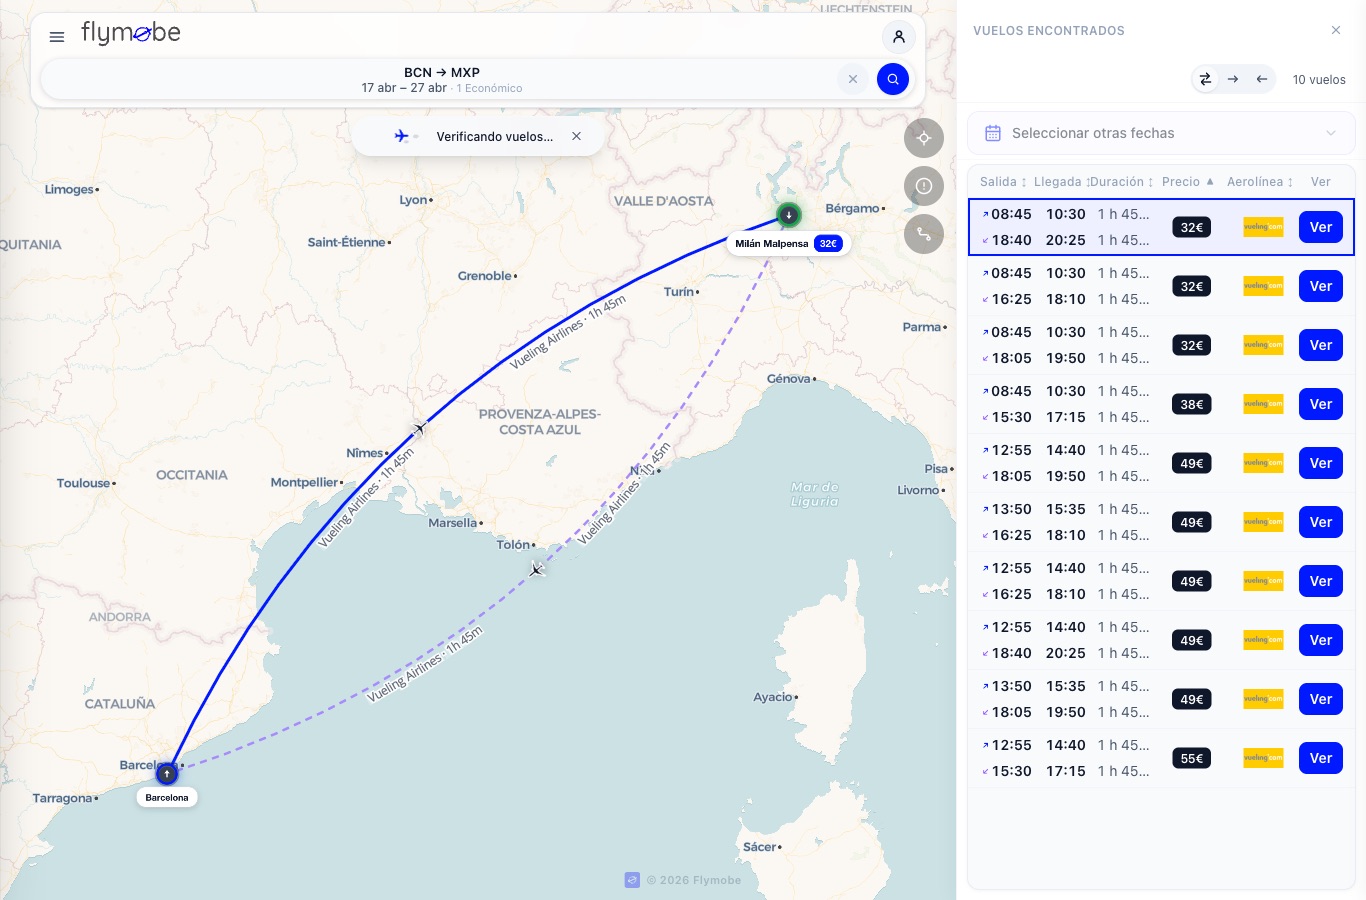
Task: Sort by Aerolínea column header
Action: point(1260,182)
